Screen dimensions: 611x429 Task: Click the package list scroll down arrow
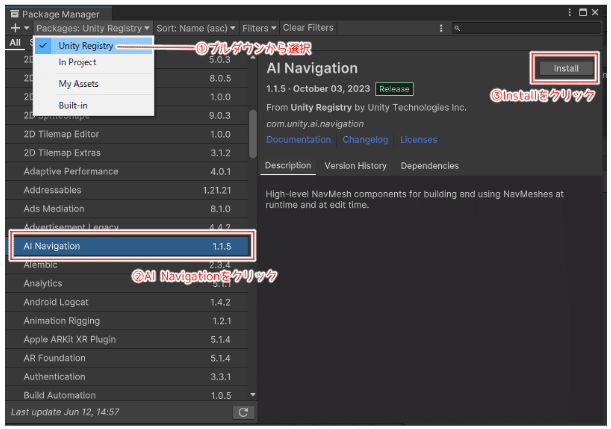click(253, 395)
